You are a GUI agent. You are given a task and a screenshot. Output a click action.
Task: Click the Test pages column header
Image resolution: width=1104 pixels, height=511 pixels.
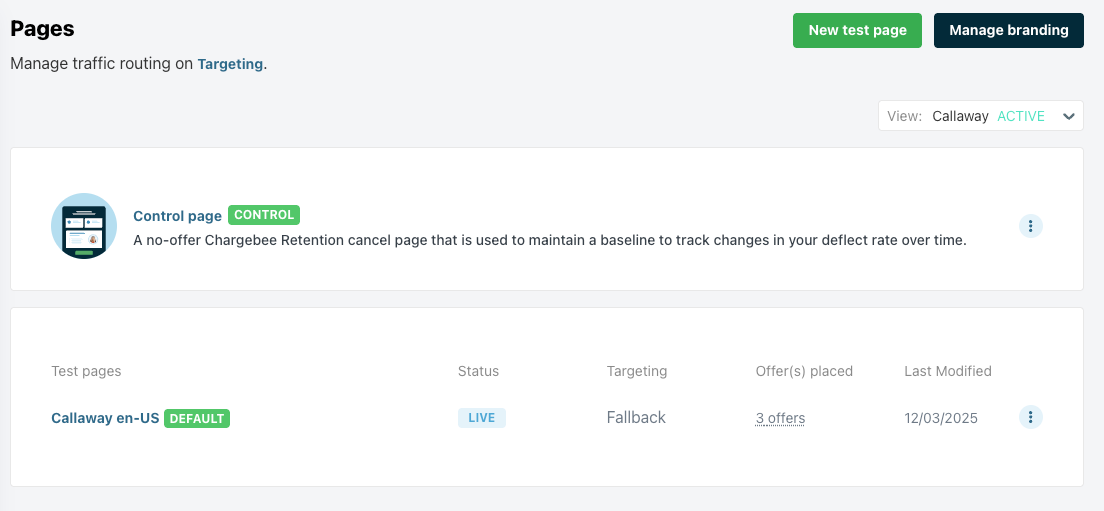86,371
